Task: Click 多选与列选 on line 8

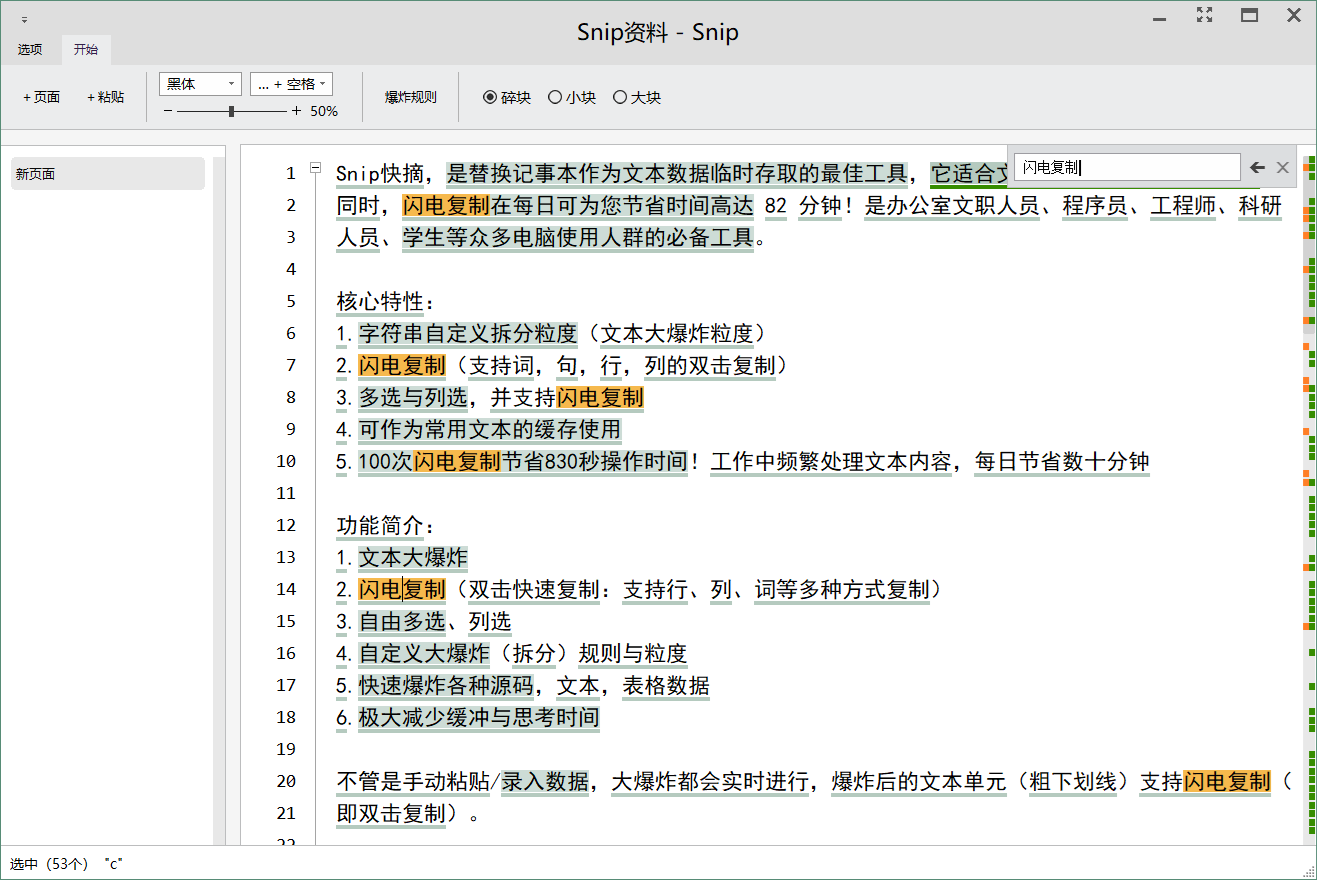Action: [x=413, y=397]
